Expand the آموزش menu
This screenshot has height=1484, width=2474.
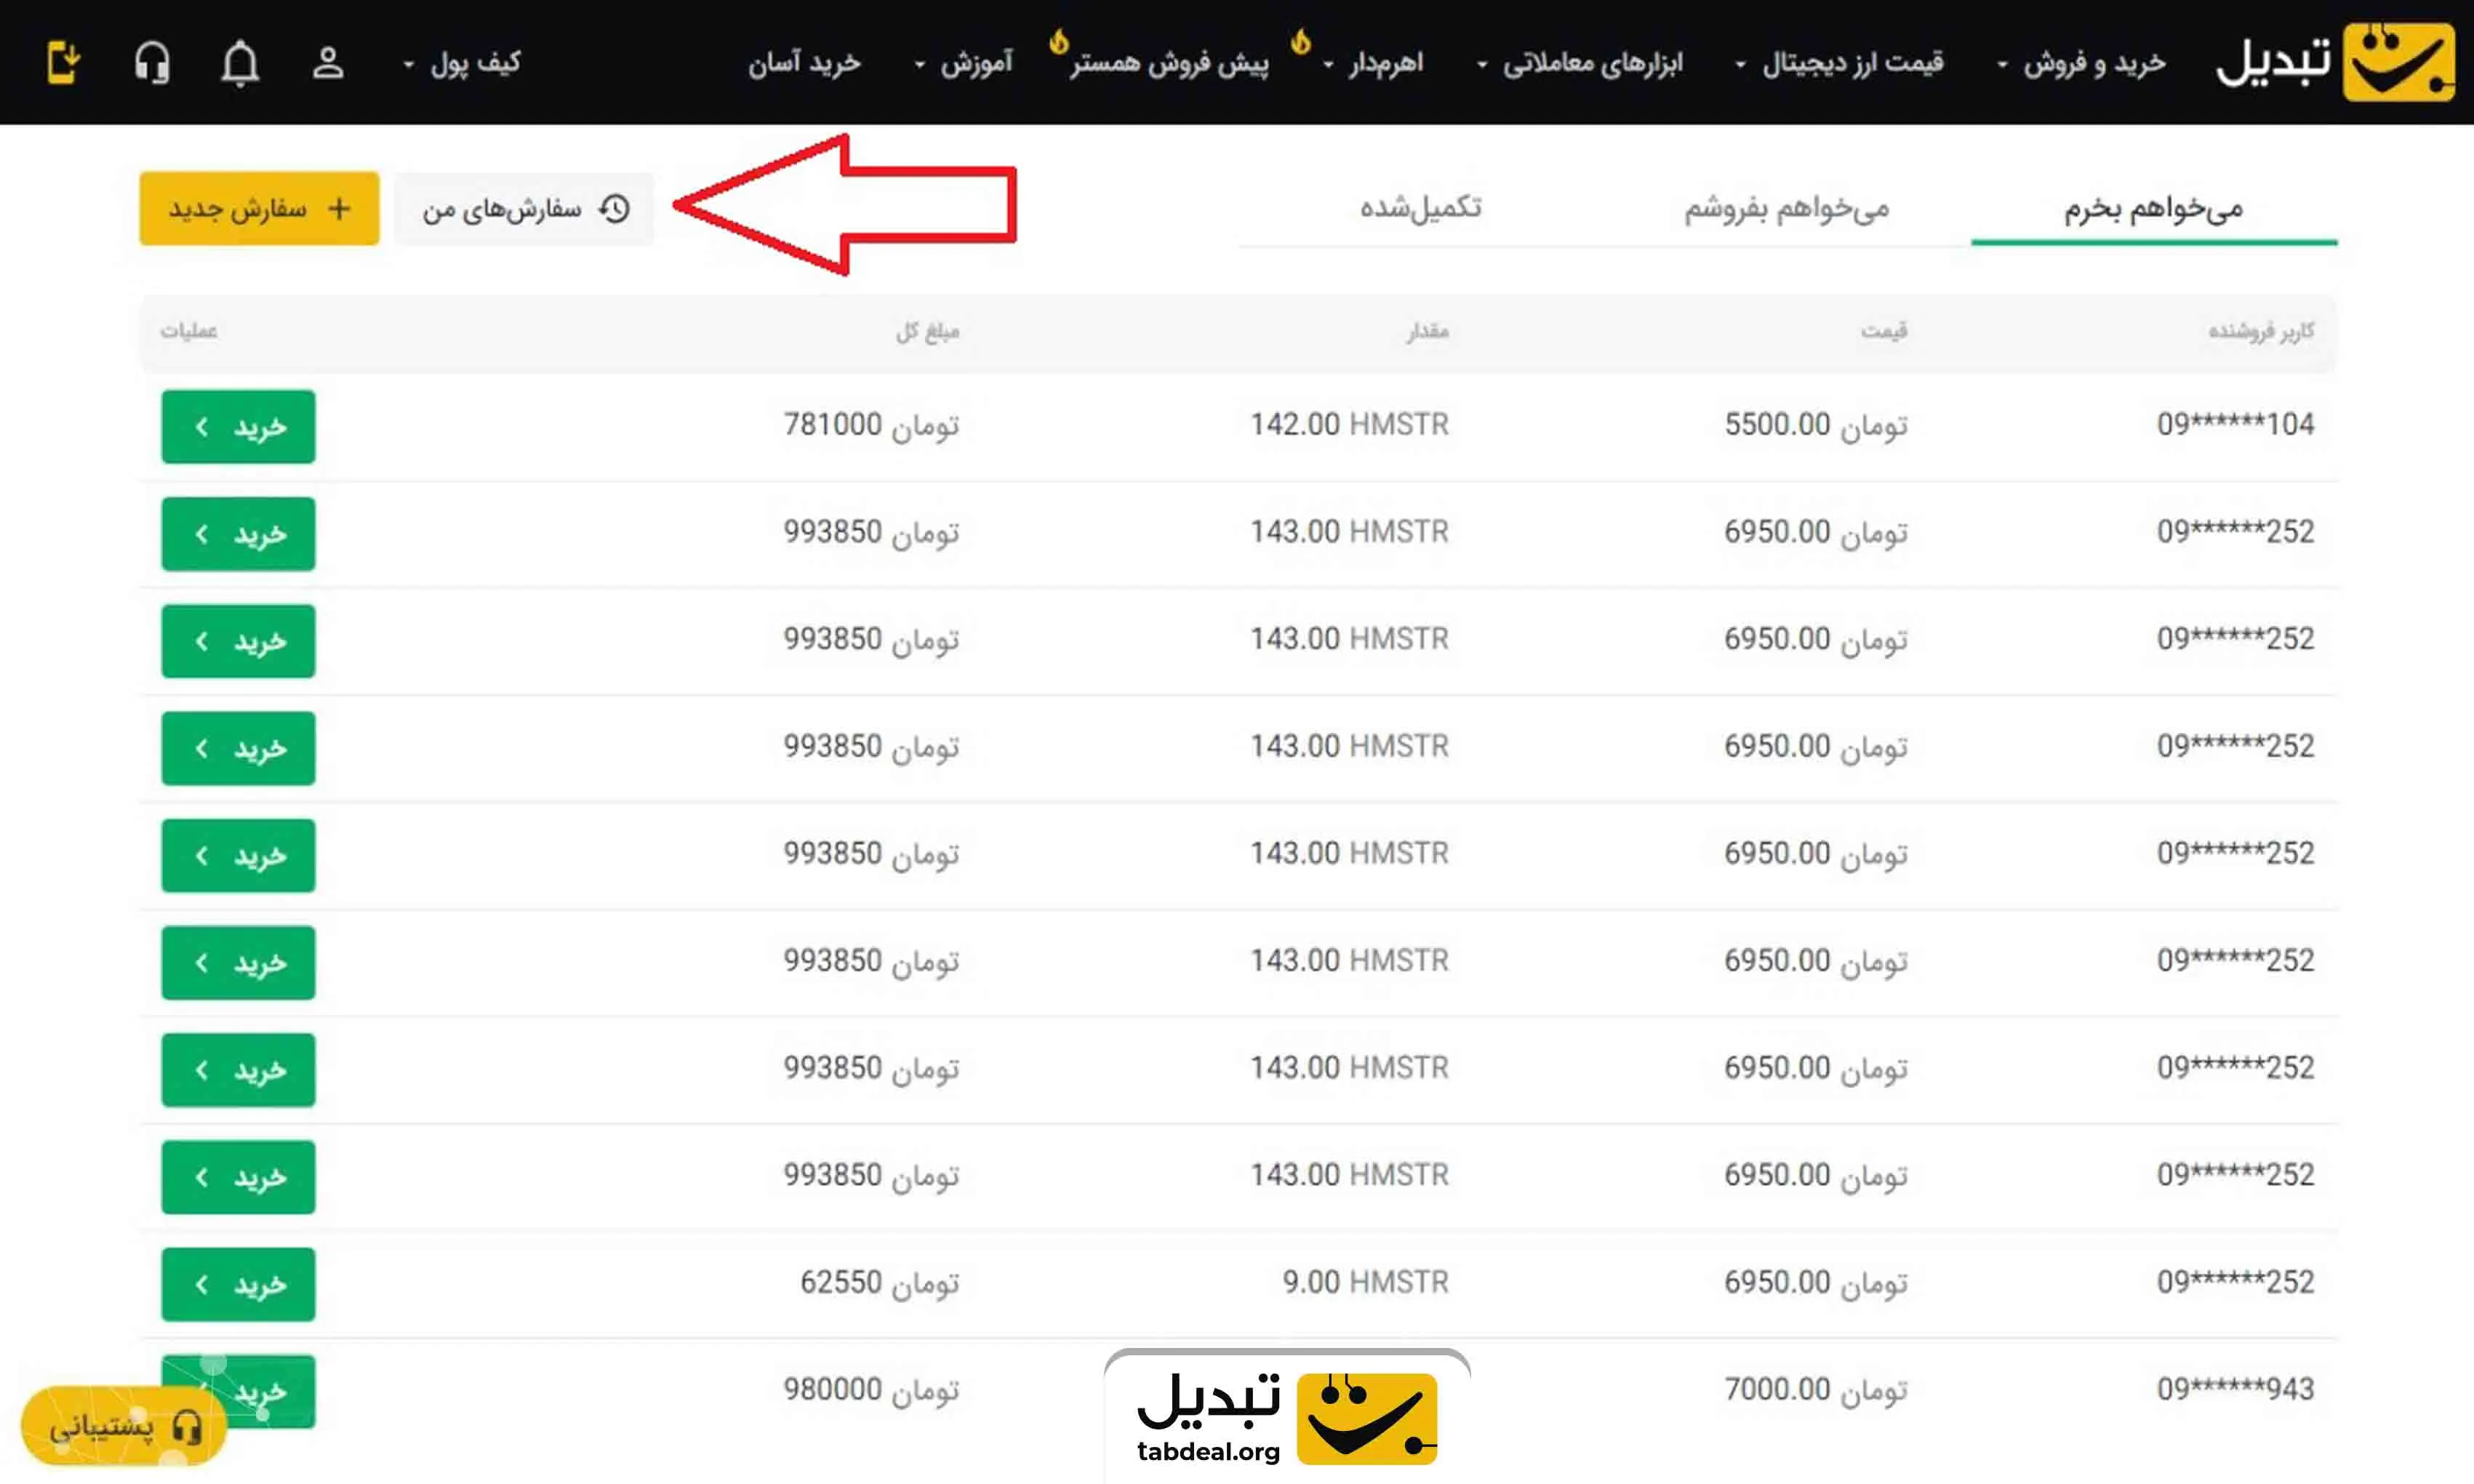tap(963, 63)
